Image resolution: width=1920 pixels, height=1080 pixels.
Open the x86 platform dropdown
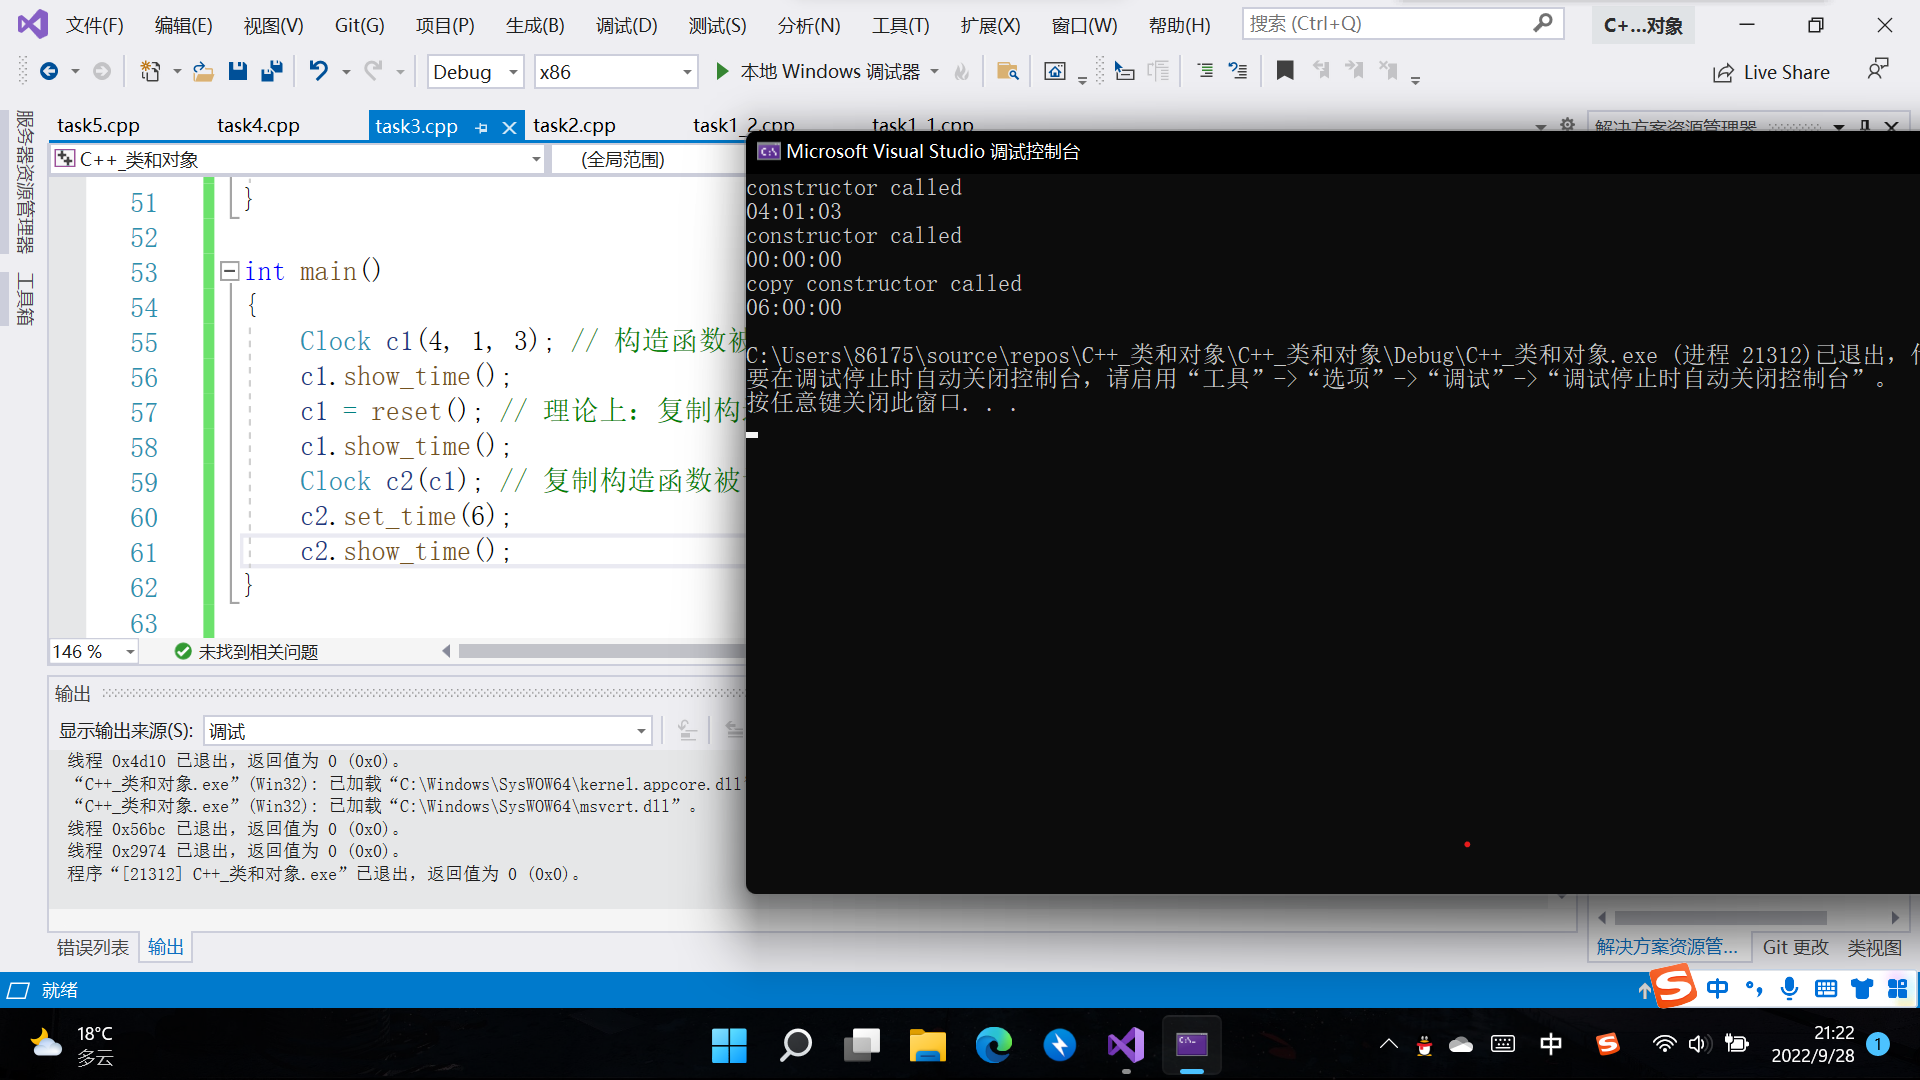point(687,72)
